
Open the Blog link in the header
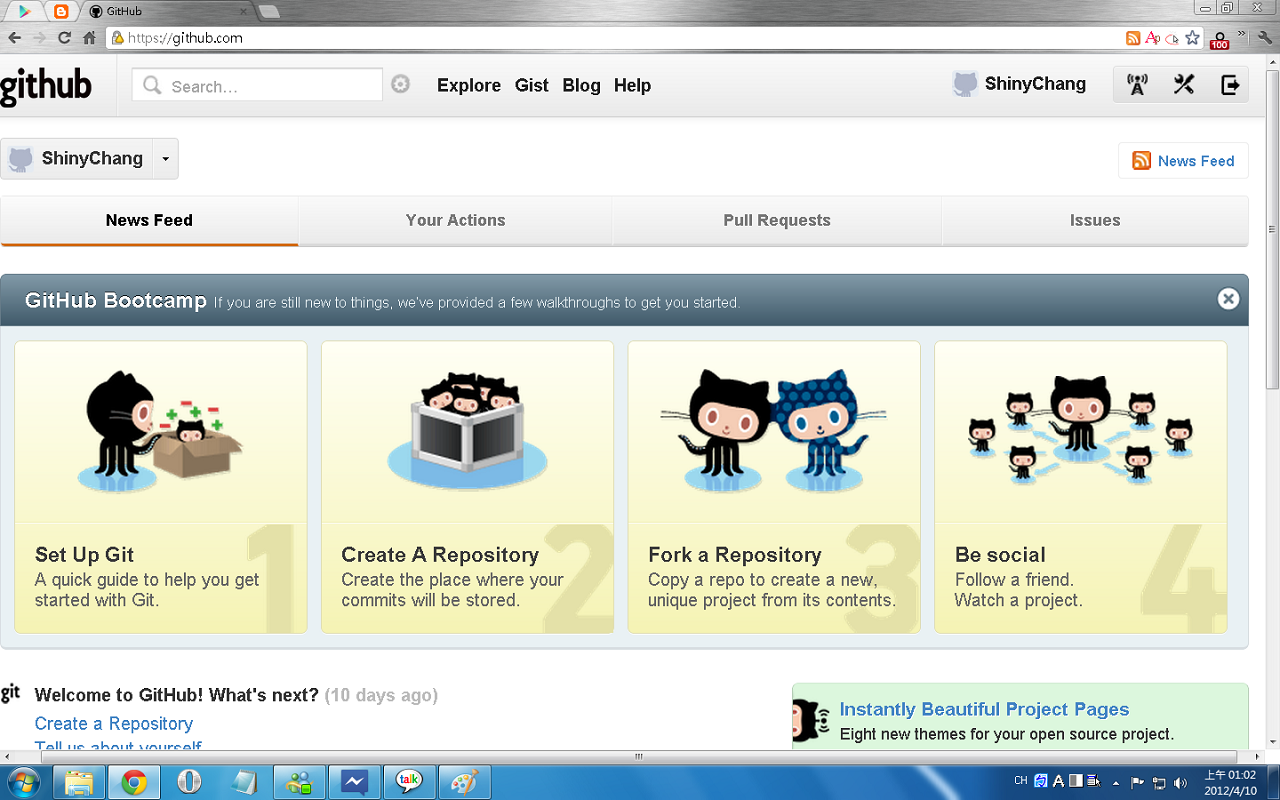pos(581,85)
